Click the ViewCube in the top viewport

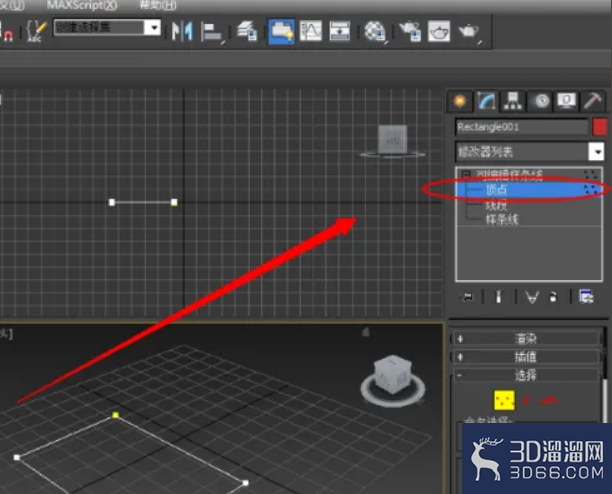click(x=392, y=140)
